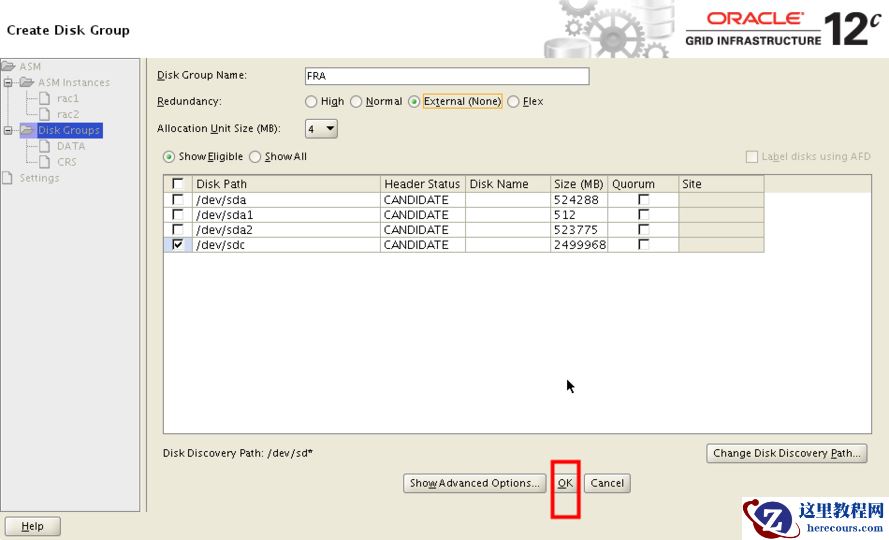Select ASM Instances in the tree
889x540 pixels.
[x=74, y=83]
